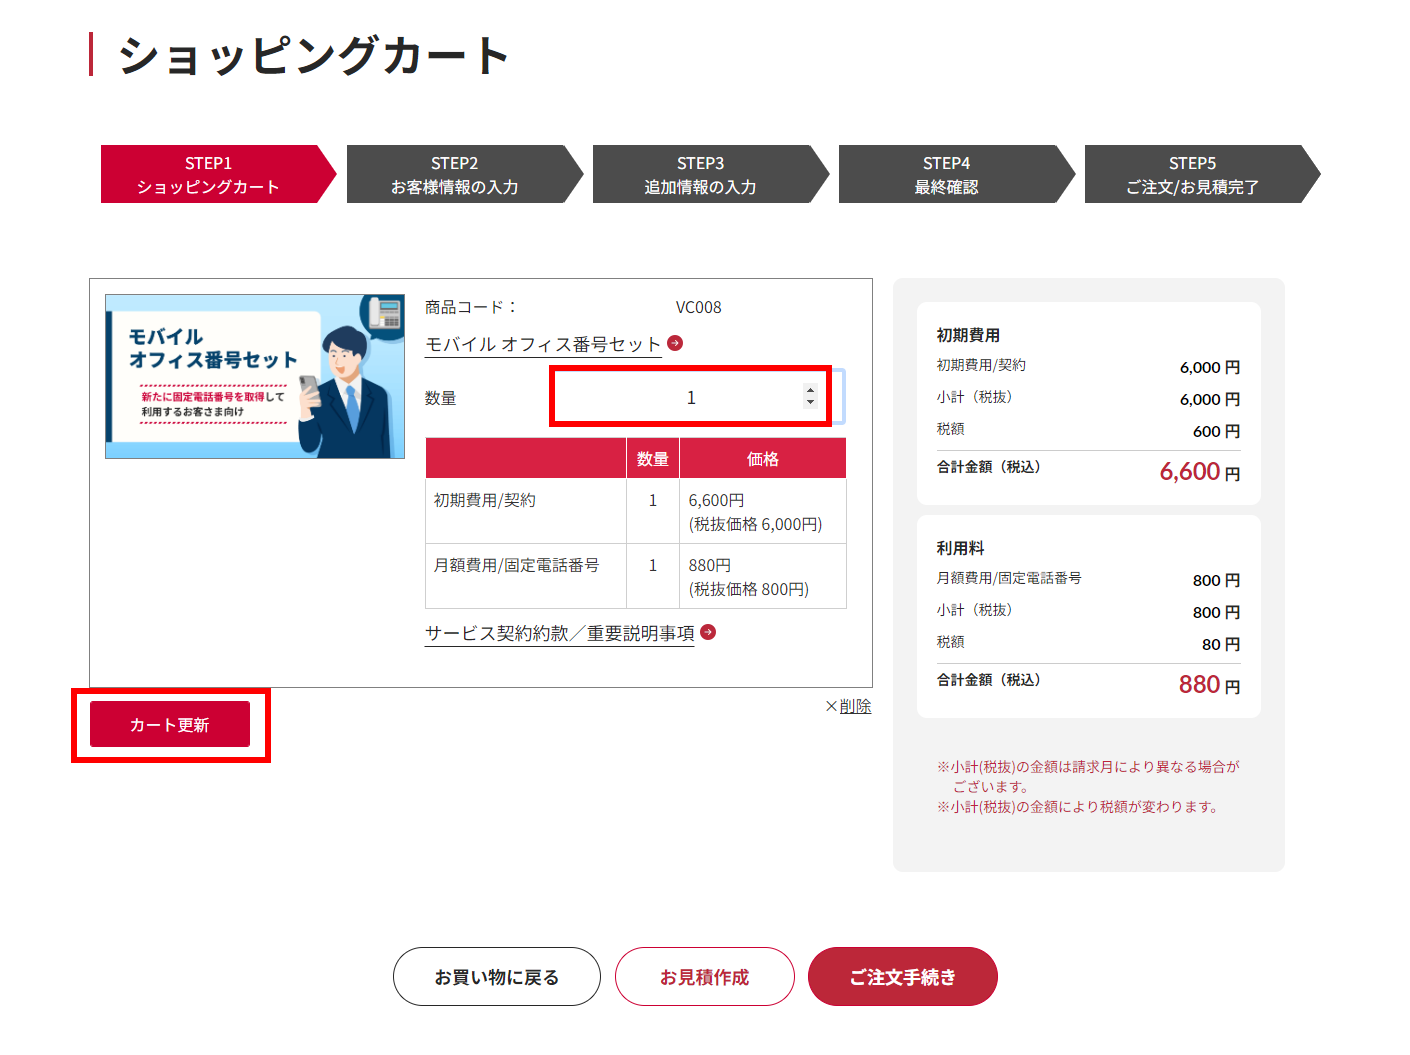Select the STEP3 追加情報の入力 step
Viewport: 1410px width, 1055px height.
click(x=701, y=175)
